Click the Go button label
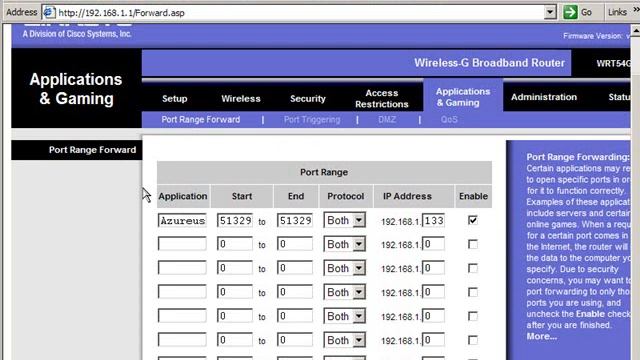Screen dimensions: 640x360 click(586, 12)
